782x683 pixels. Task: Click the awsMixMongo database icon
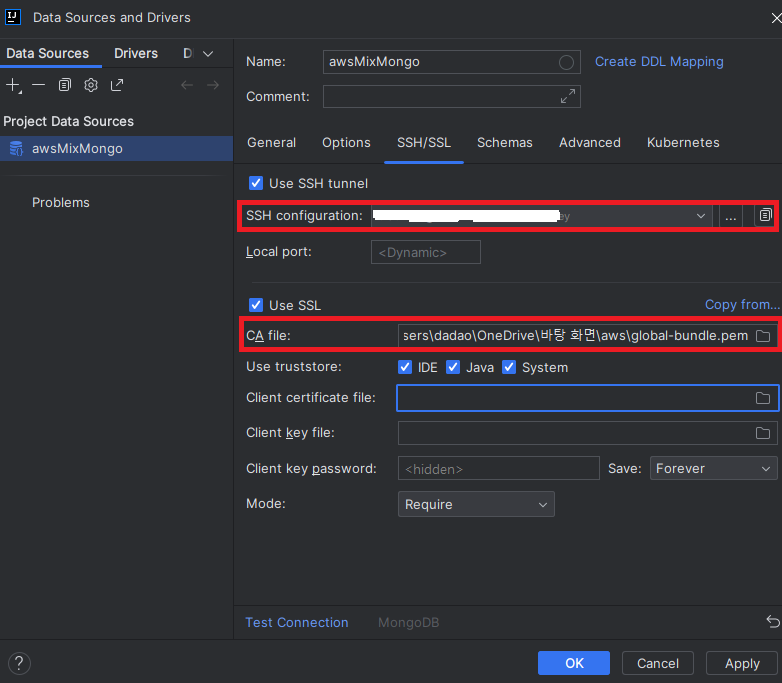pyautogui.click(x=16, y=149)
